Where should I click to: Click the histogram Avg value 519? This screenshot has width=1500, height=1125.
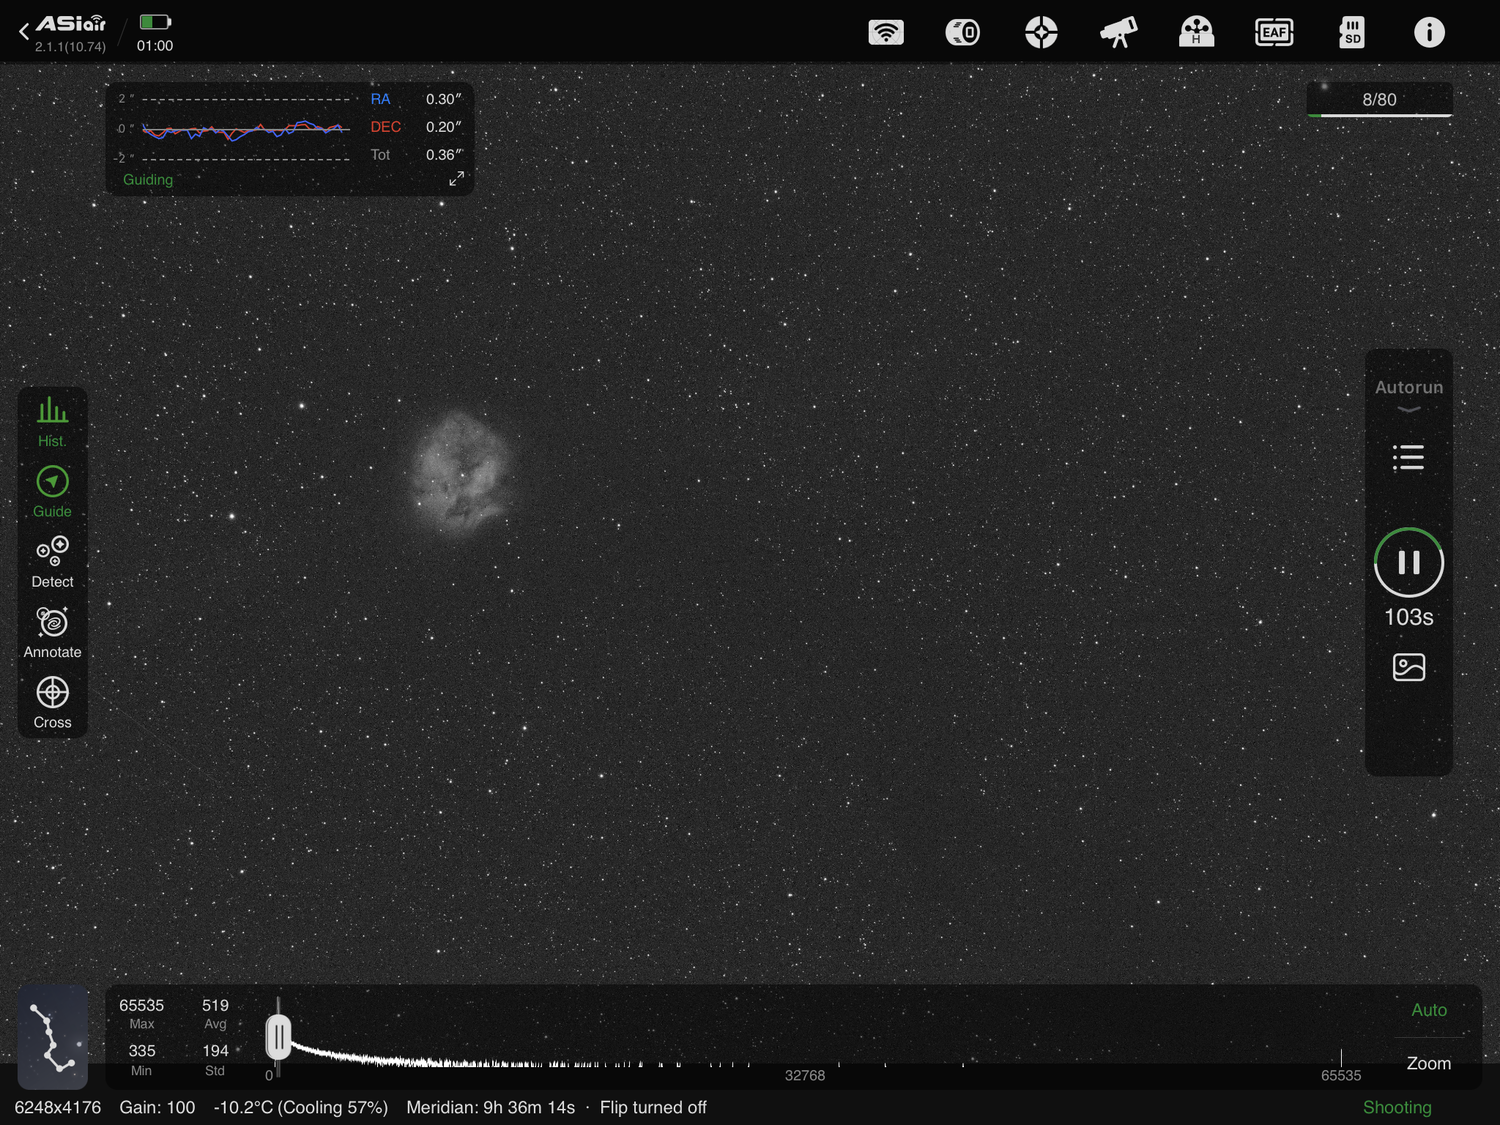[215, 1005]
